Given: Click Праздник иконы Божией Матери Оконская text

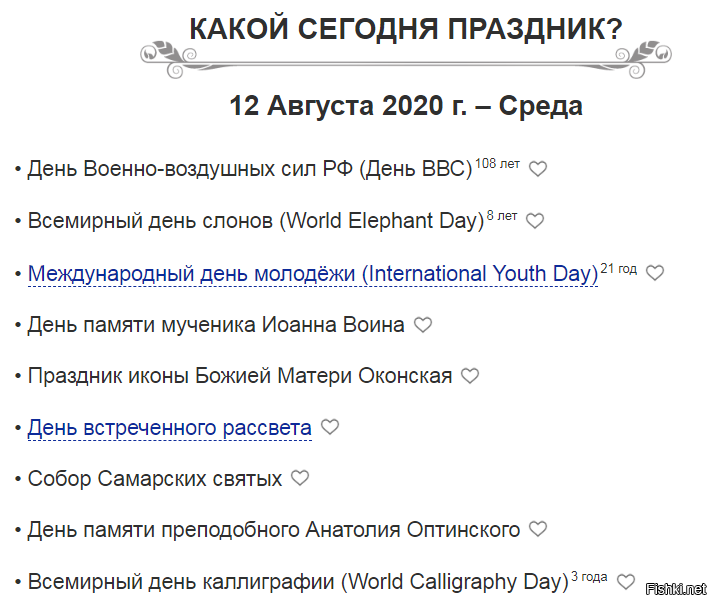Looking at the screenshot, I should click(239, 377).
